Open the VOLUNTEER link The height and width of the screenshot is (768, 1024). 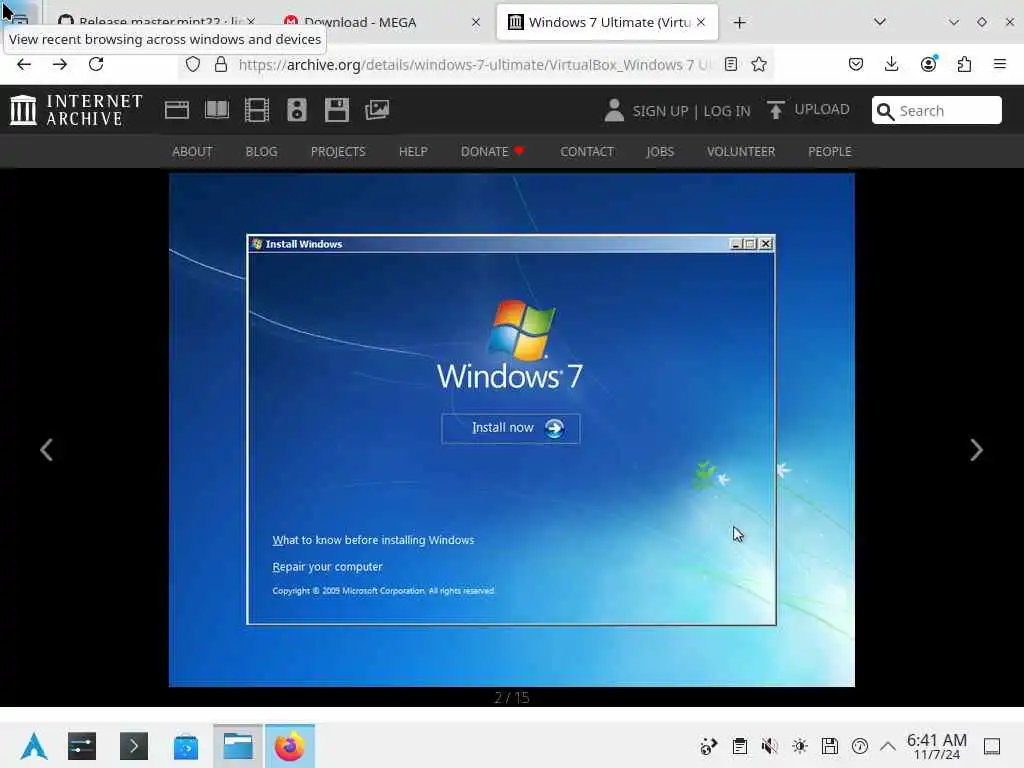[741, 152]
